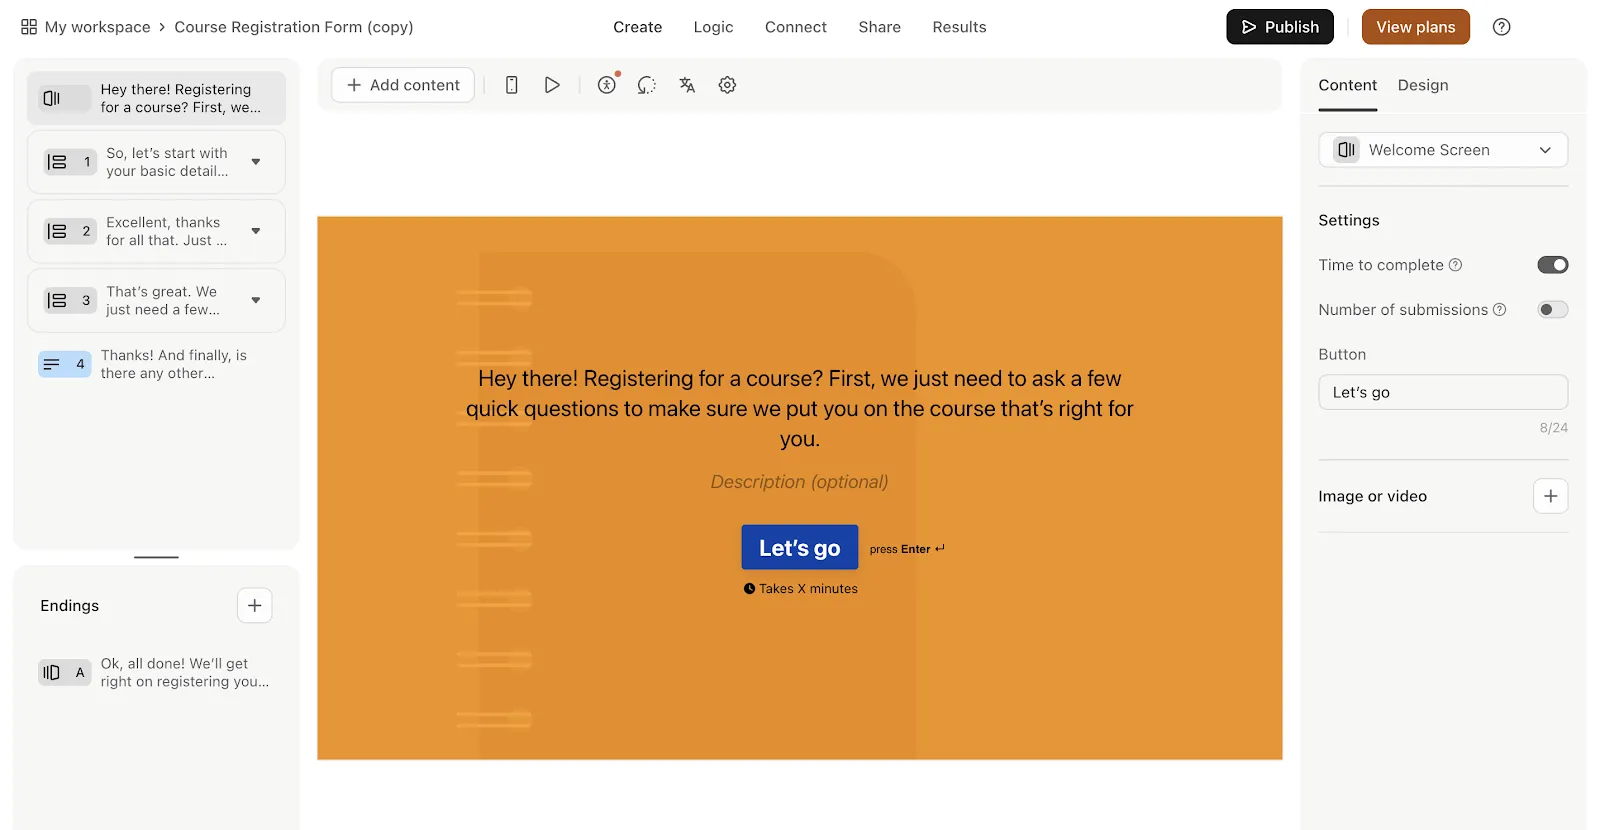Open the mobile preview icon

coord(511,85)
